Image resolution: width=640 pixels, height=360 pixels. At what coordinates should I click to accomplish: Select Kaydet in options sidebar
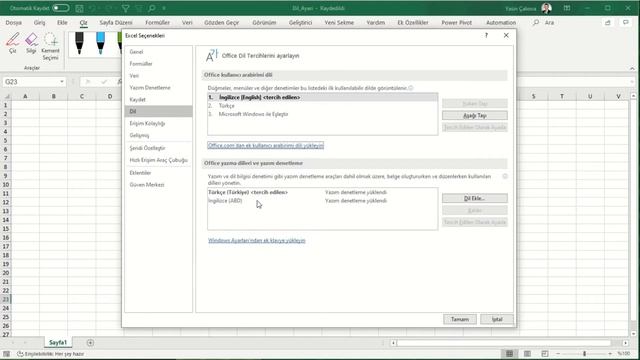pyautogui.click(x=158, y=99)
